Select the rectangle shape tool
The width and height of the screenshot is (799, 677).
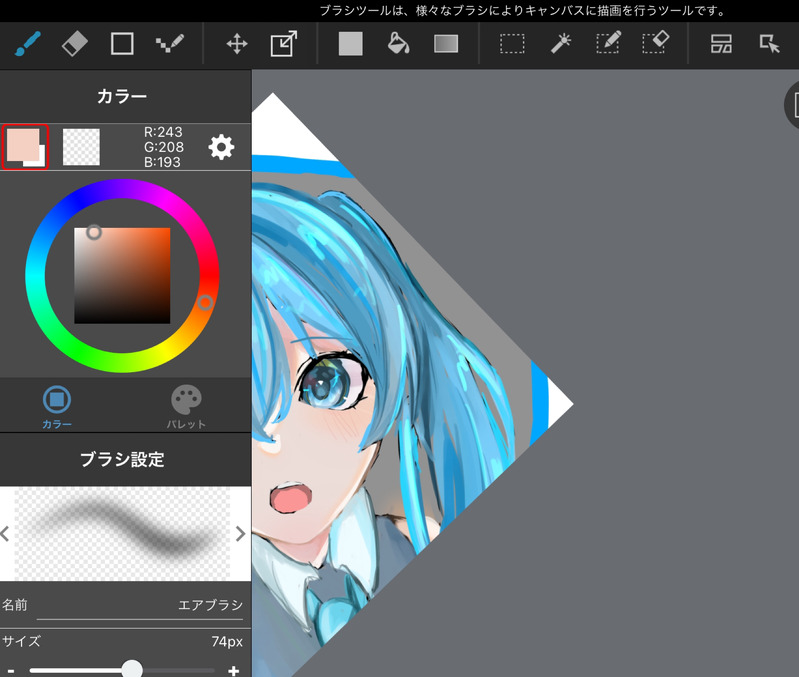(122, 44)
